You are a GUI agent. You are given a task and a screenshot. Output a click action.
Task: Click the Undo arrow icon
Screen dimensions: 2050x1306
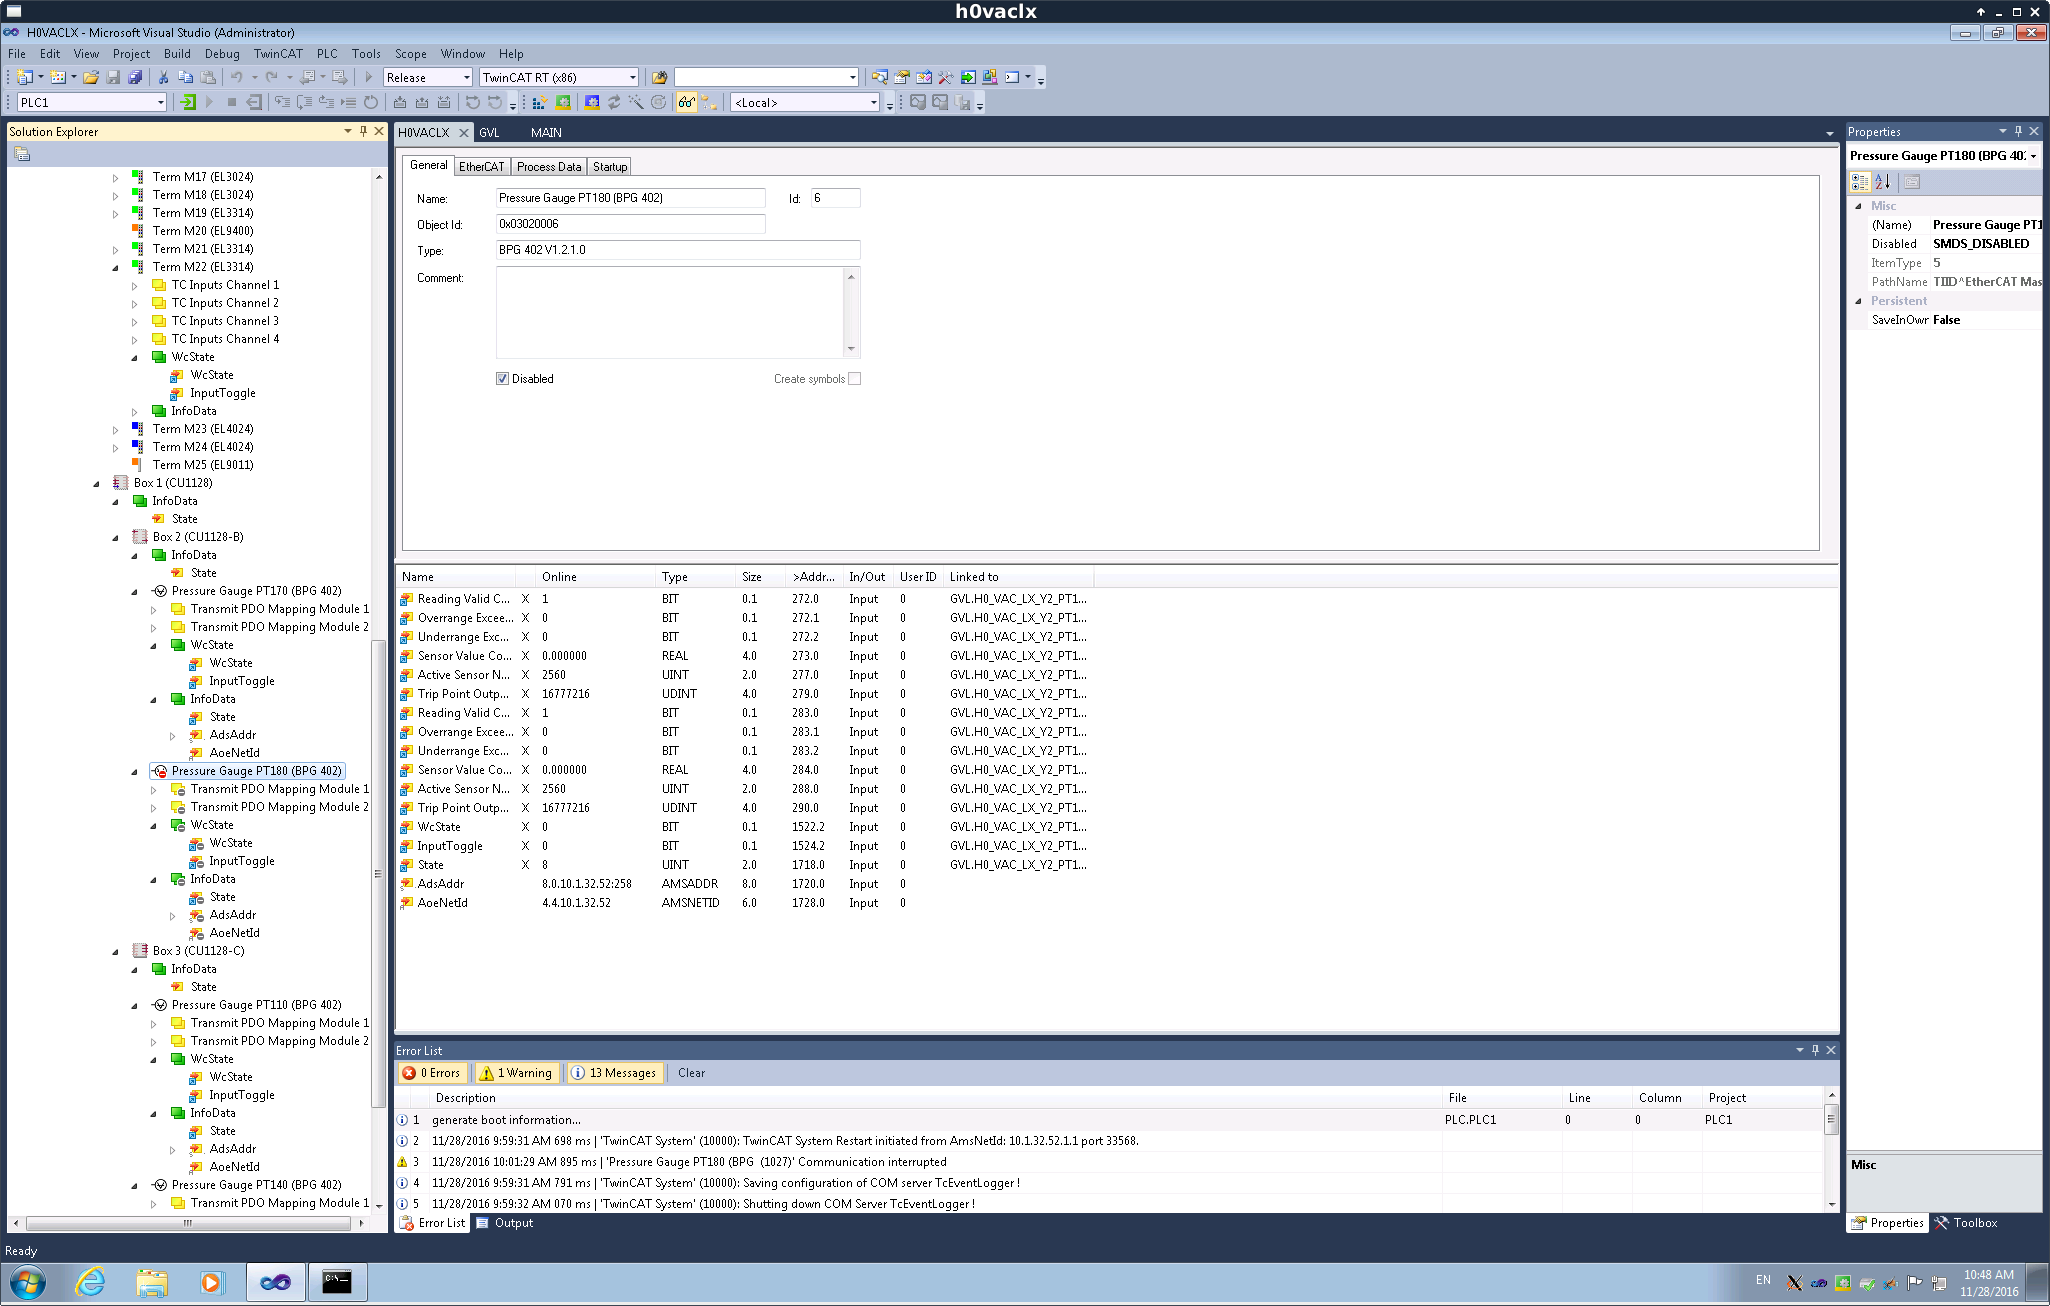(237, 77)
